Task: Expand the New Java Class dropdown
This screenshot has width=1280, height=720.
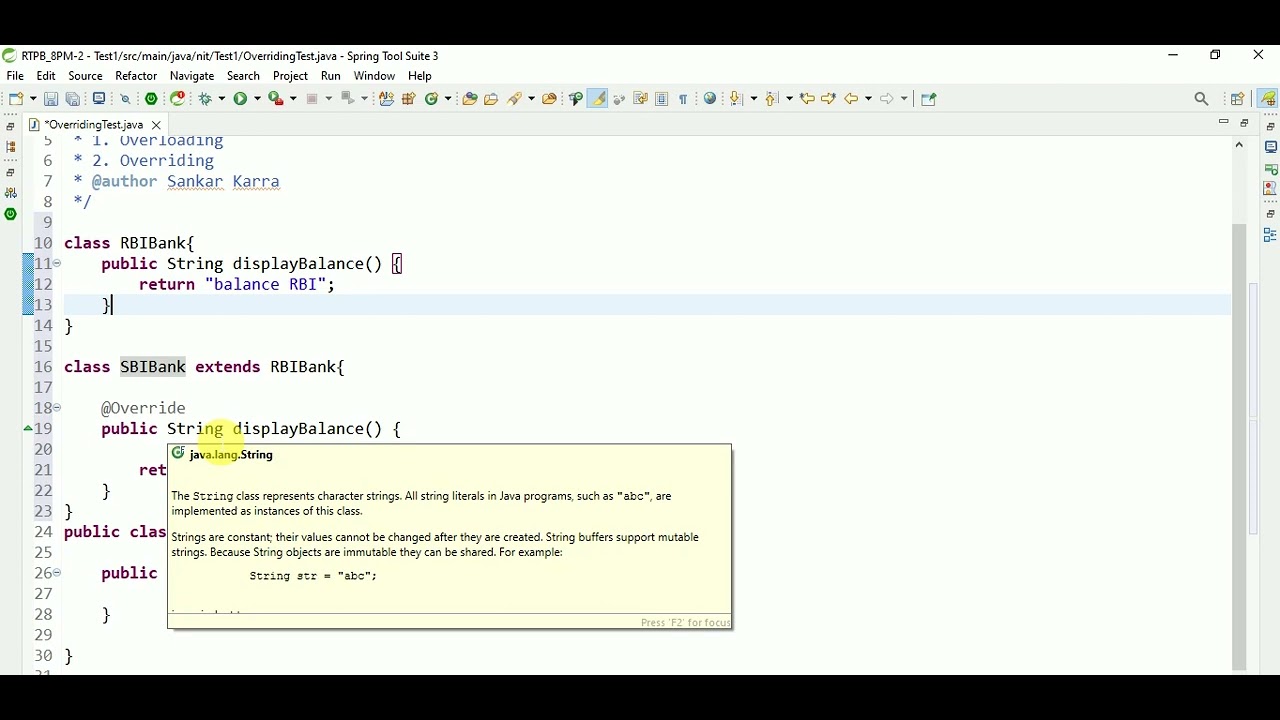Action: click(448, 99)
